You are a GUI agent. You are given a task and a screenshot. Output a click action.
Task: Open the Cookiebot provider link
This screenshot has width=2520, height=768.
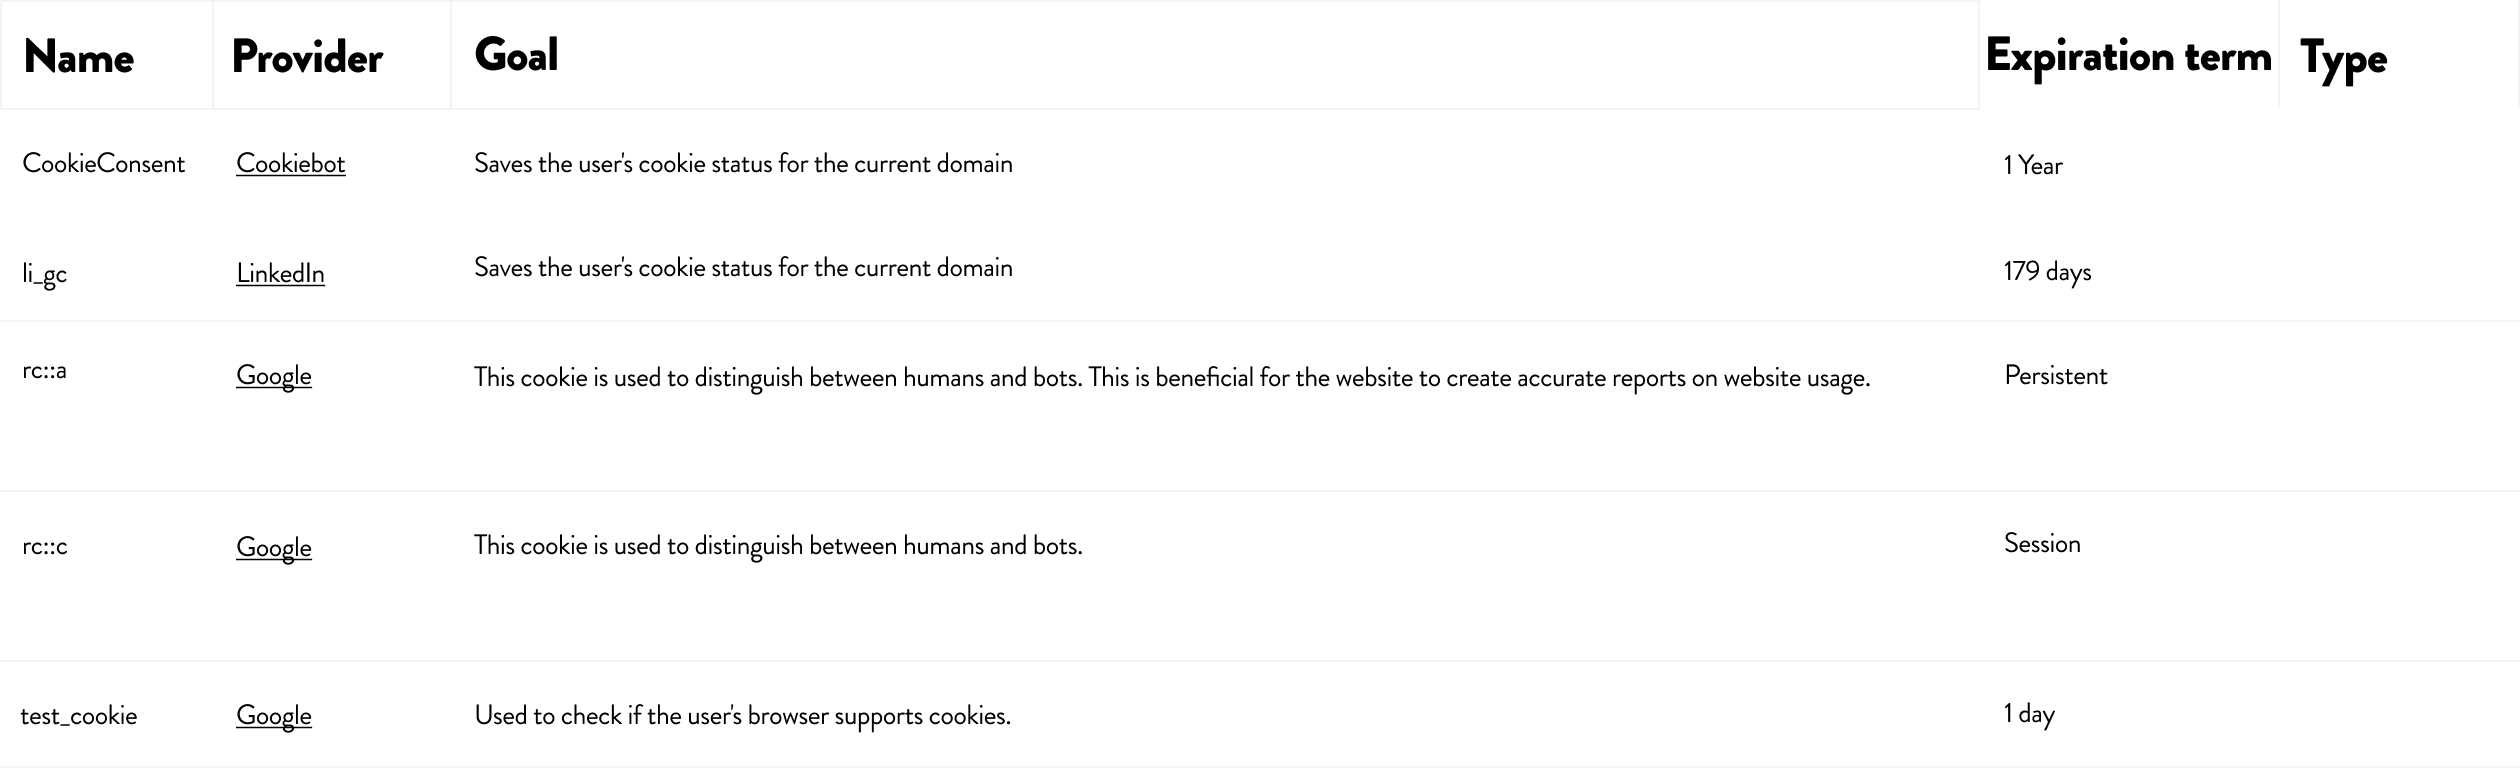[x=291, y=164]
